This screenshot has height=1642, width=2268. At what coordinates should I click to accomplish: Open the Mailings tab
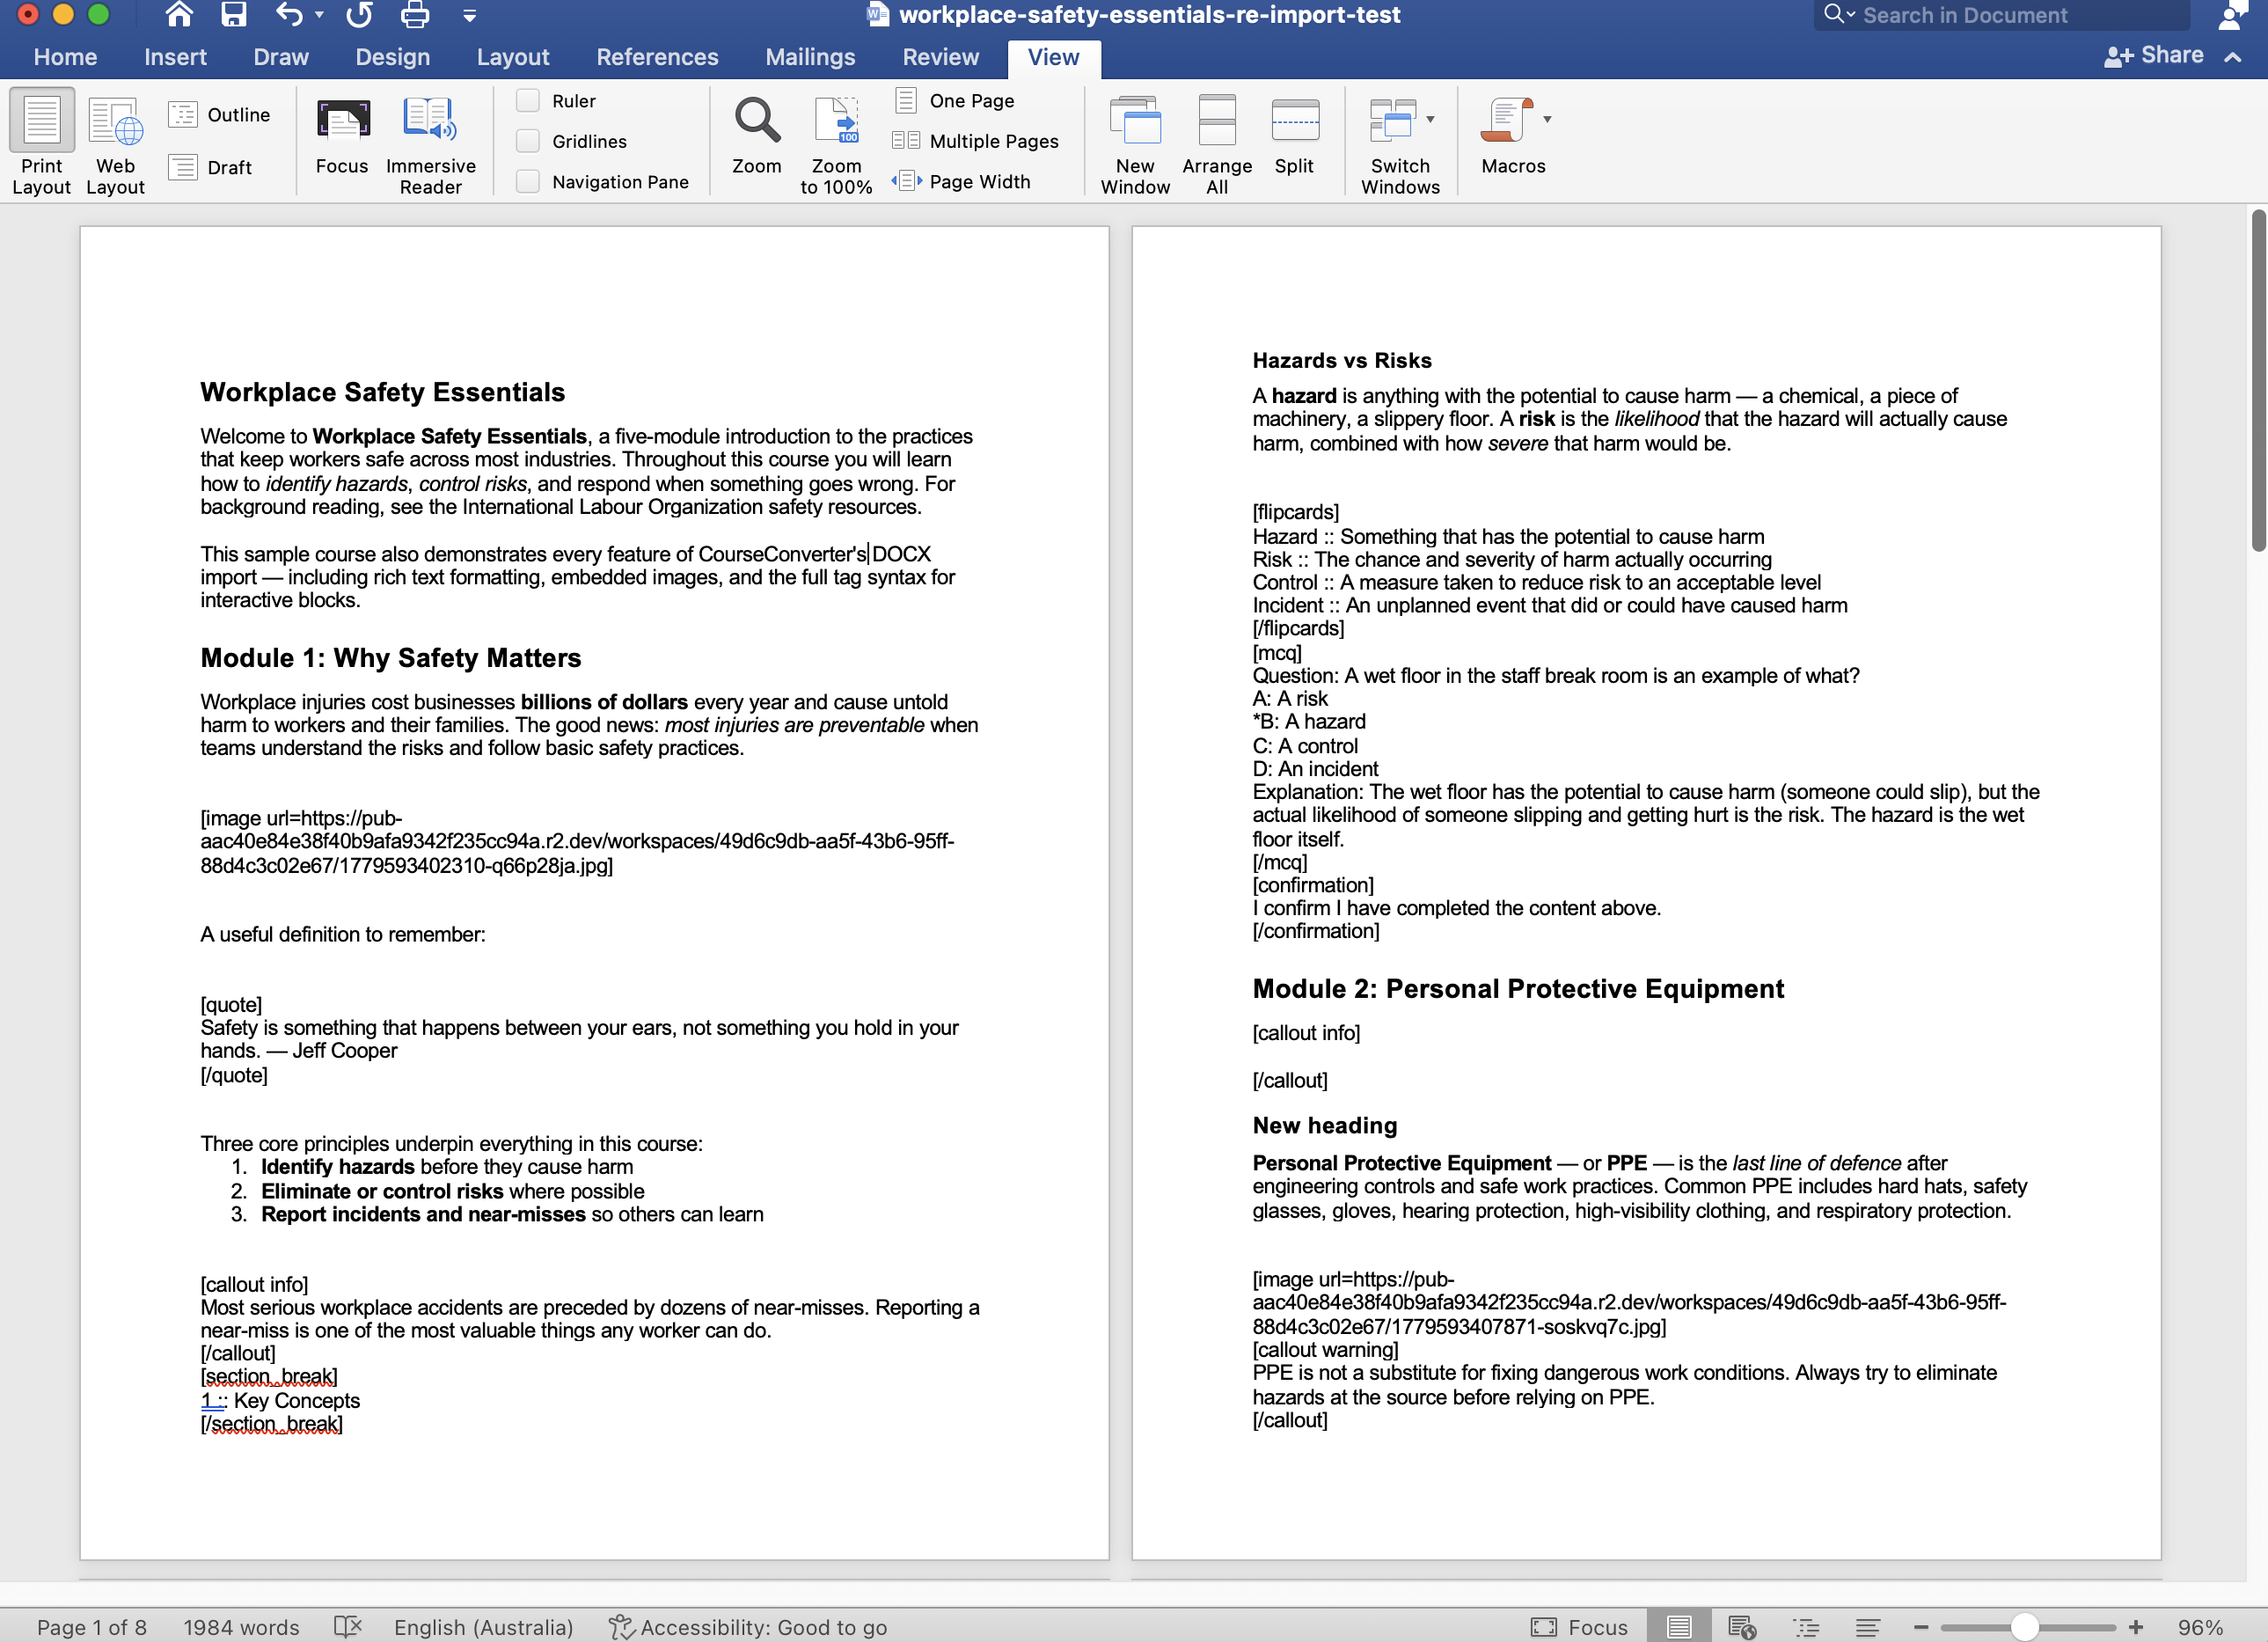tap(810, 57)
